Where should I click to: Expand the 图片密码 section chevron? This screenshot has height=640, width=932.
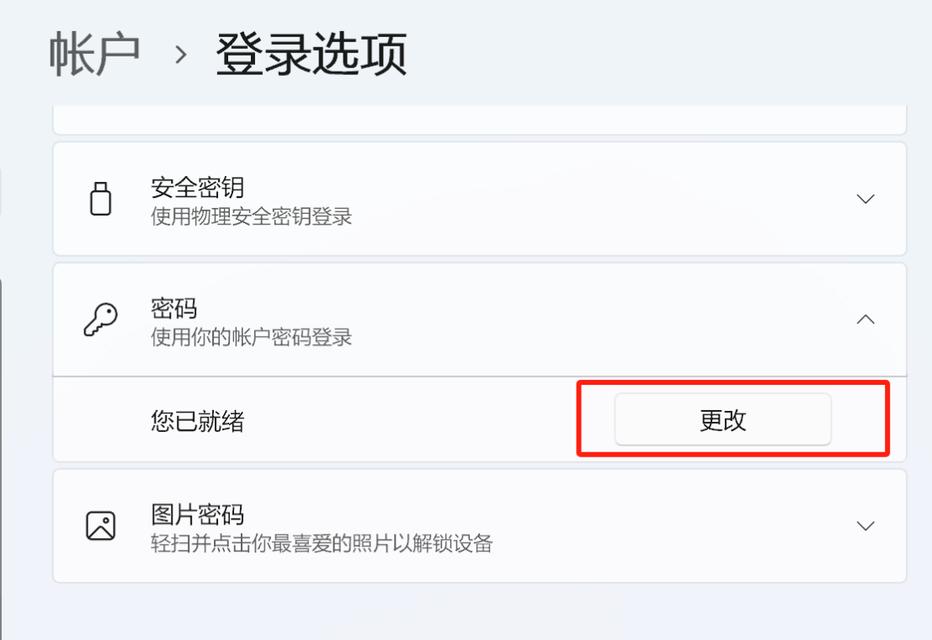pos(866,526)
